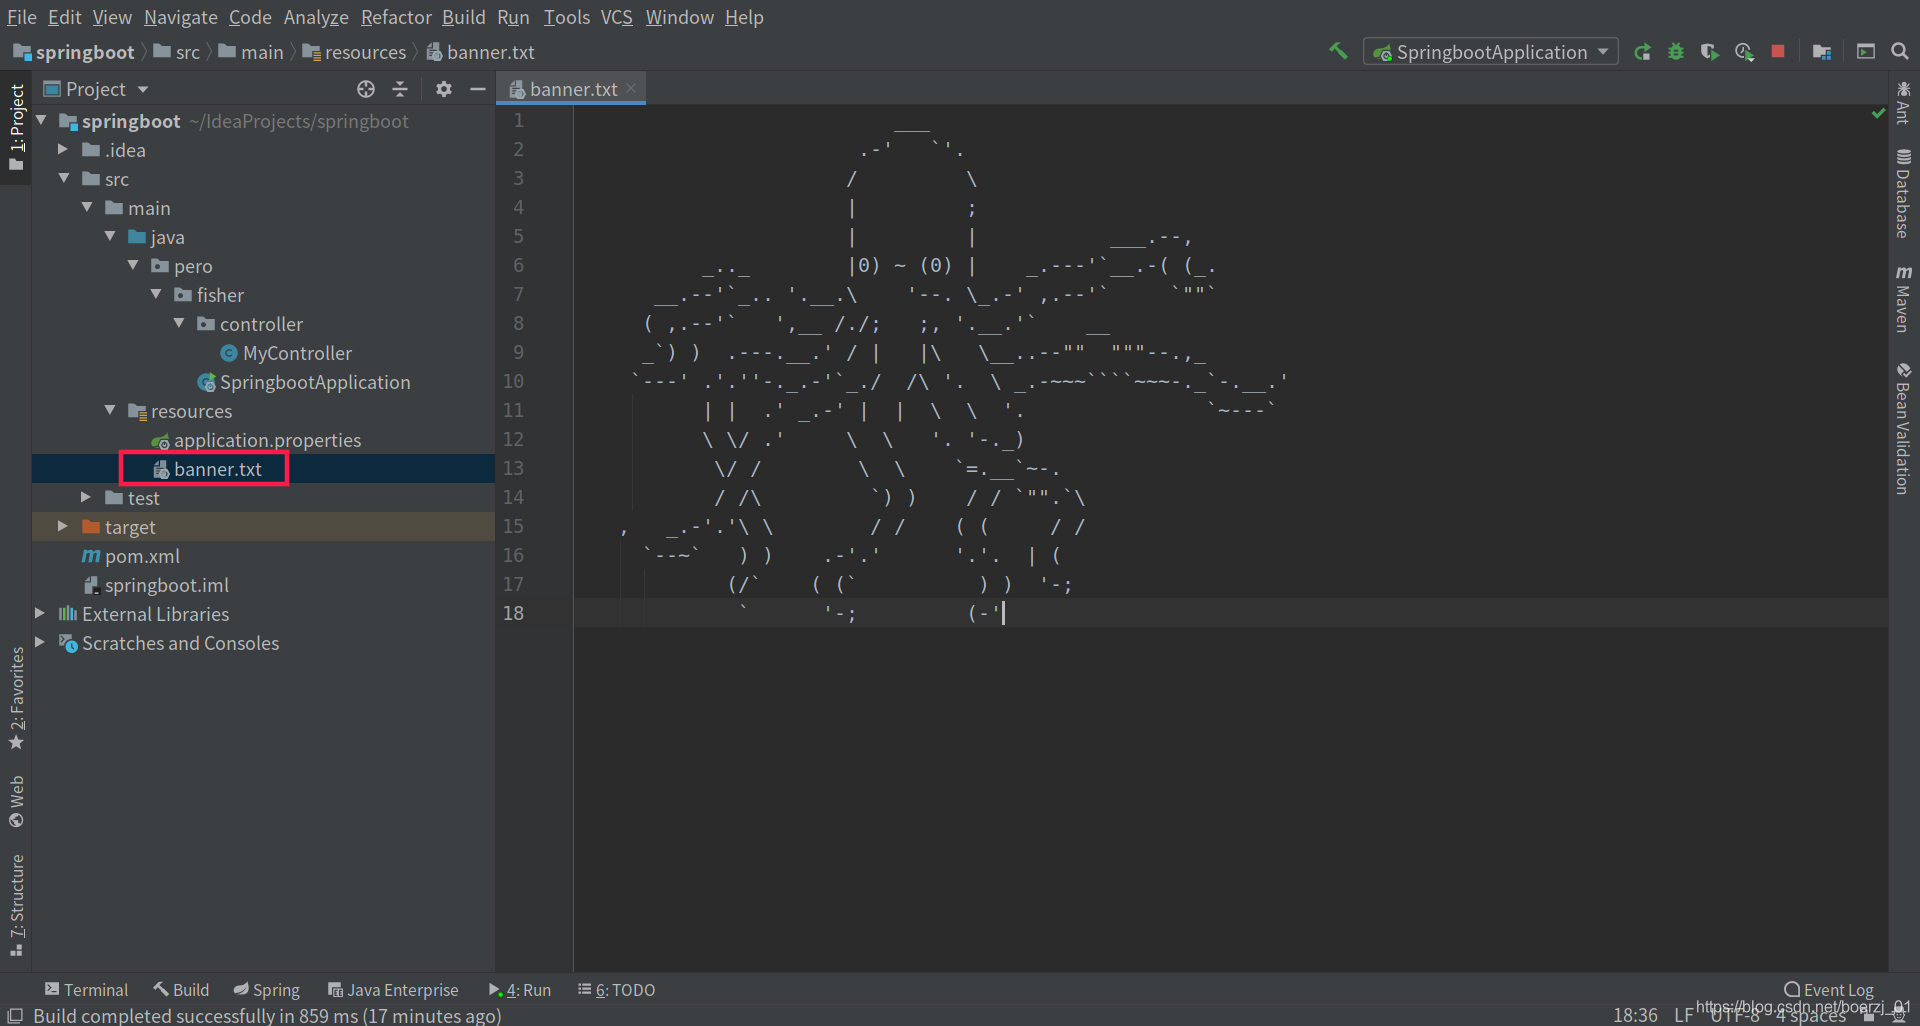The height and width of the screenshot is (1026, 1920).
Task: Open the Ant tool window on the right strip
Action: 1903,103
